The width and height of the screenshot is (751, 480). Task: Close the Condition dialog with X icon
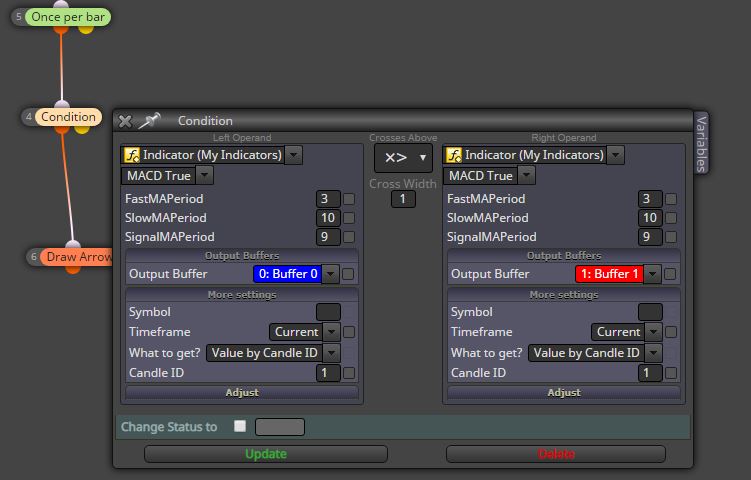pyautogui.click(x=125, y=121)
